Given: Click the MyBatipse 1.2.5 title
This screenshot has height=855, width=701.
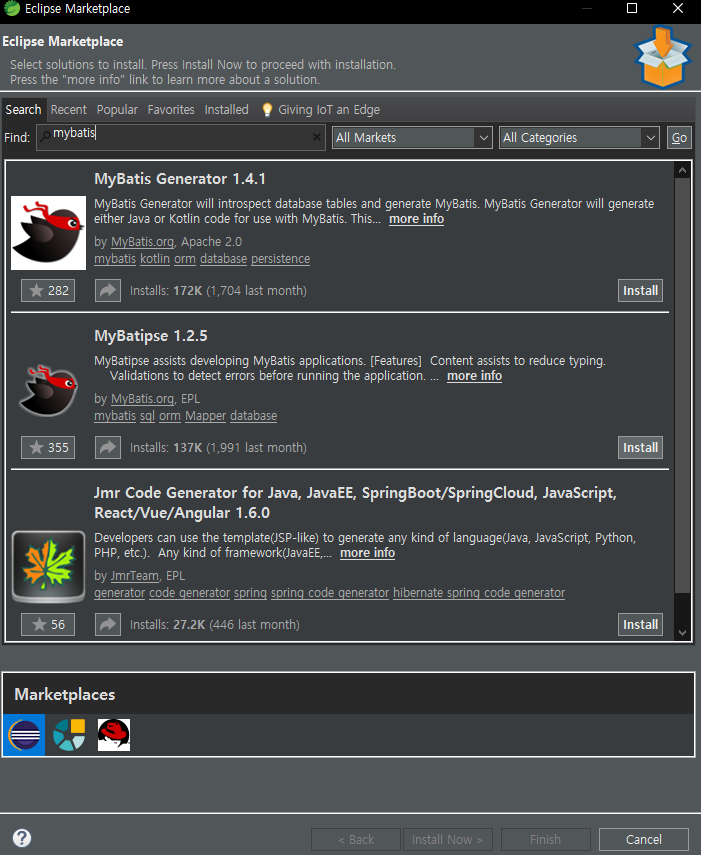Looking at the screenshot, I should pos(151,336).
